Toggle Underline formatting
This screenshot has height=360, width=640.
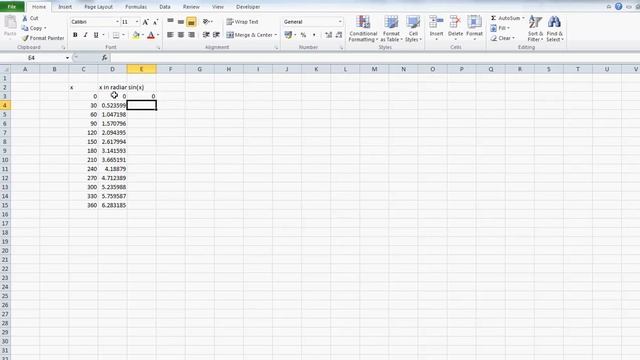coord(96,35)
